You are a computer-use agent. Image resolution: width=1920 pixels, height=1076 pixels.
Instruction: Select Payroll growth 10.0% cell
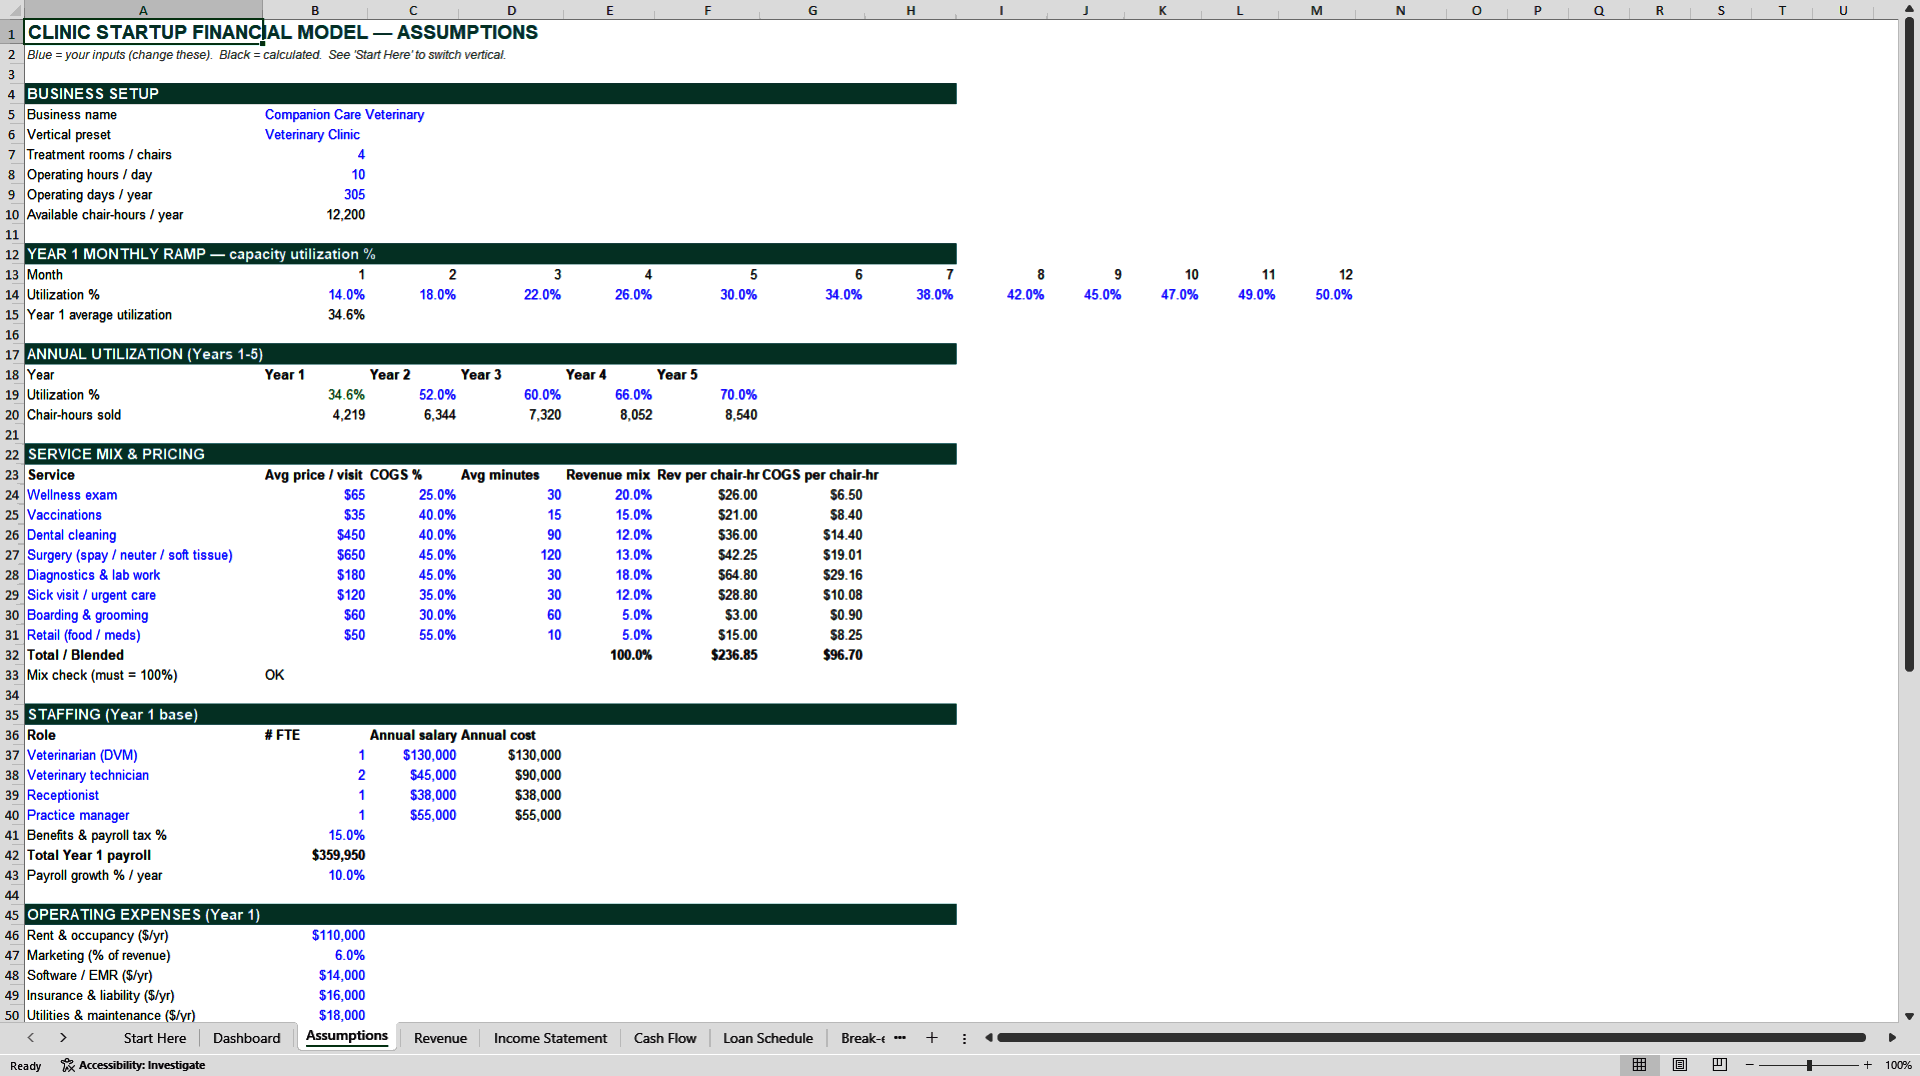pos(315,875)
